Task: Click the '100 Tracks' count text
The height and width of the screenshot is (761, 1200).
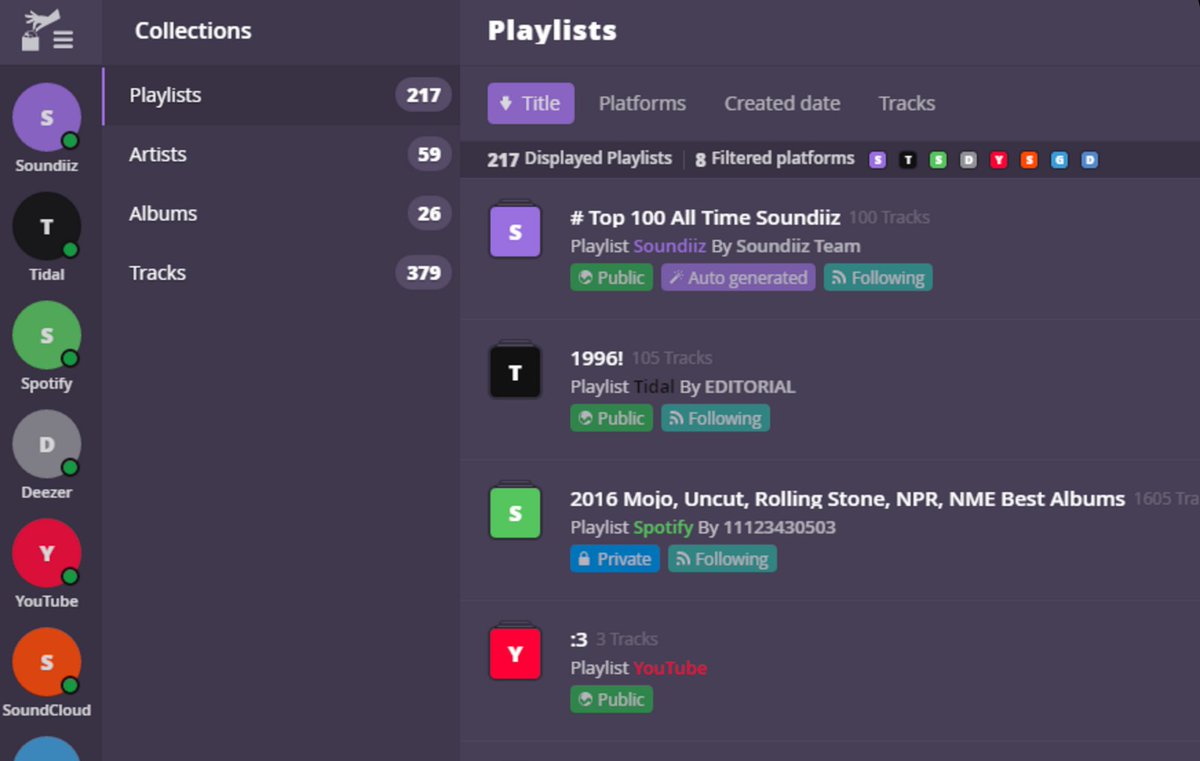Action: (889, 218)
